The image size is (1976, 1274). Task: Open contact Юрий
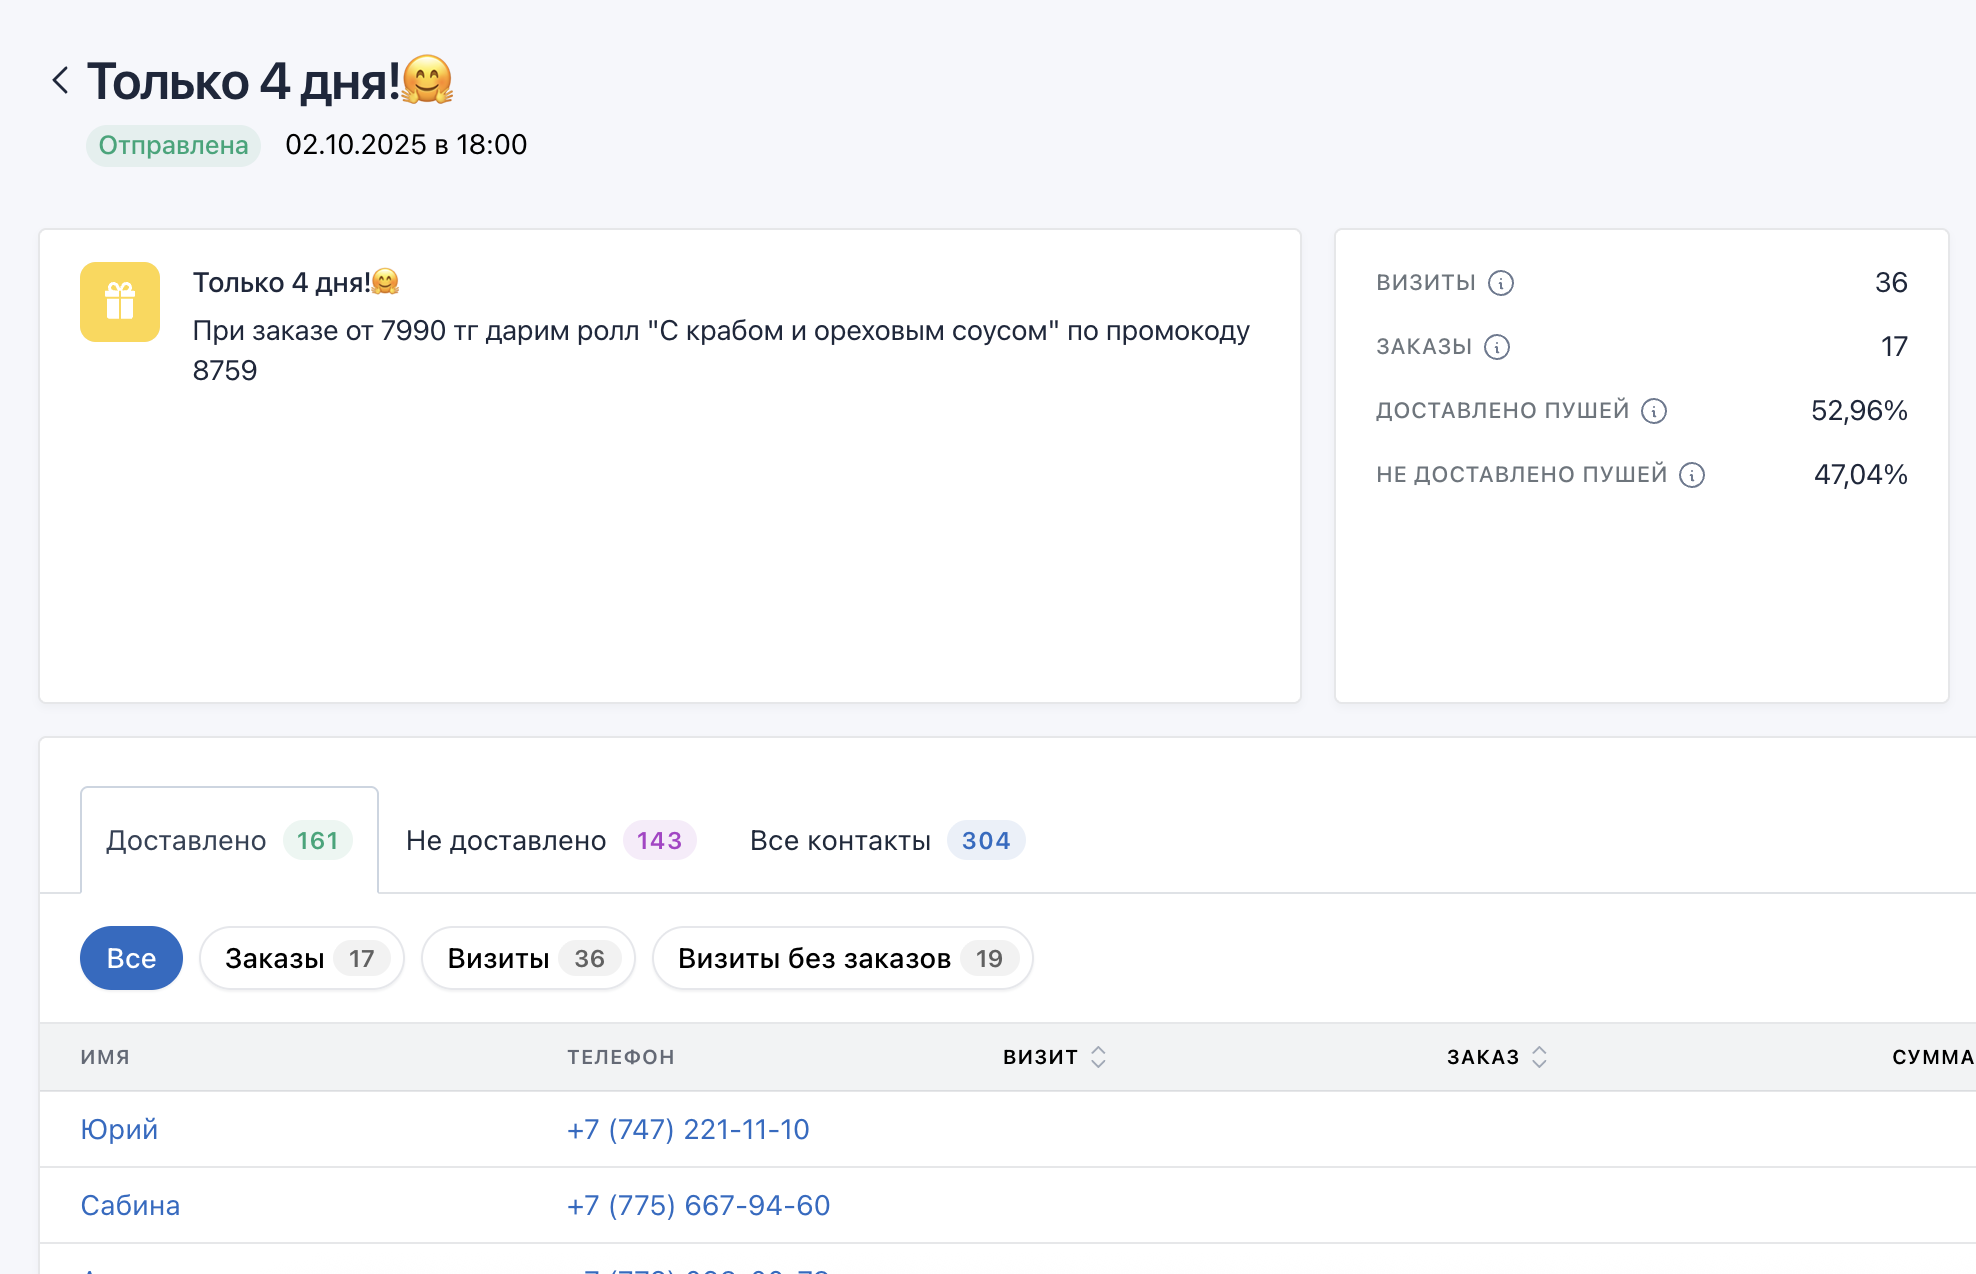pos(119,1129)
